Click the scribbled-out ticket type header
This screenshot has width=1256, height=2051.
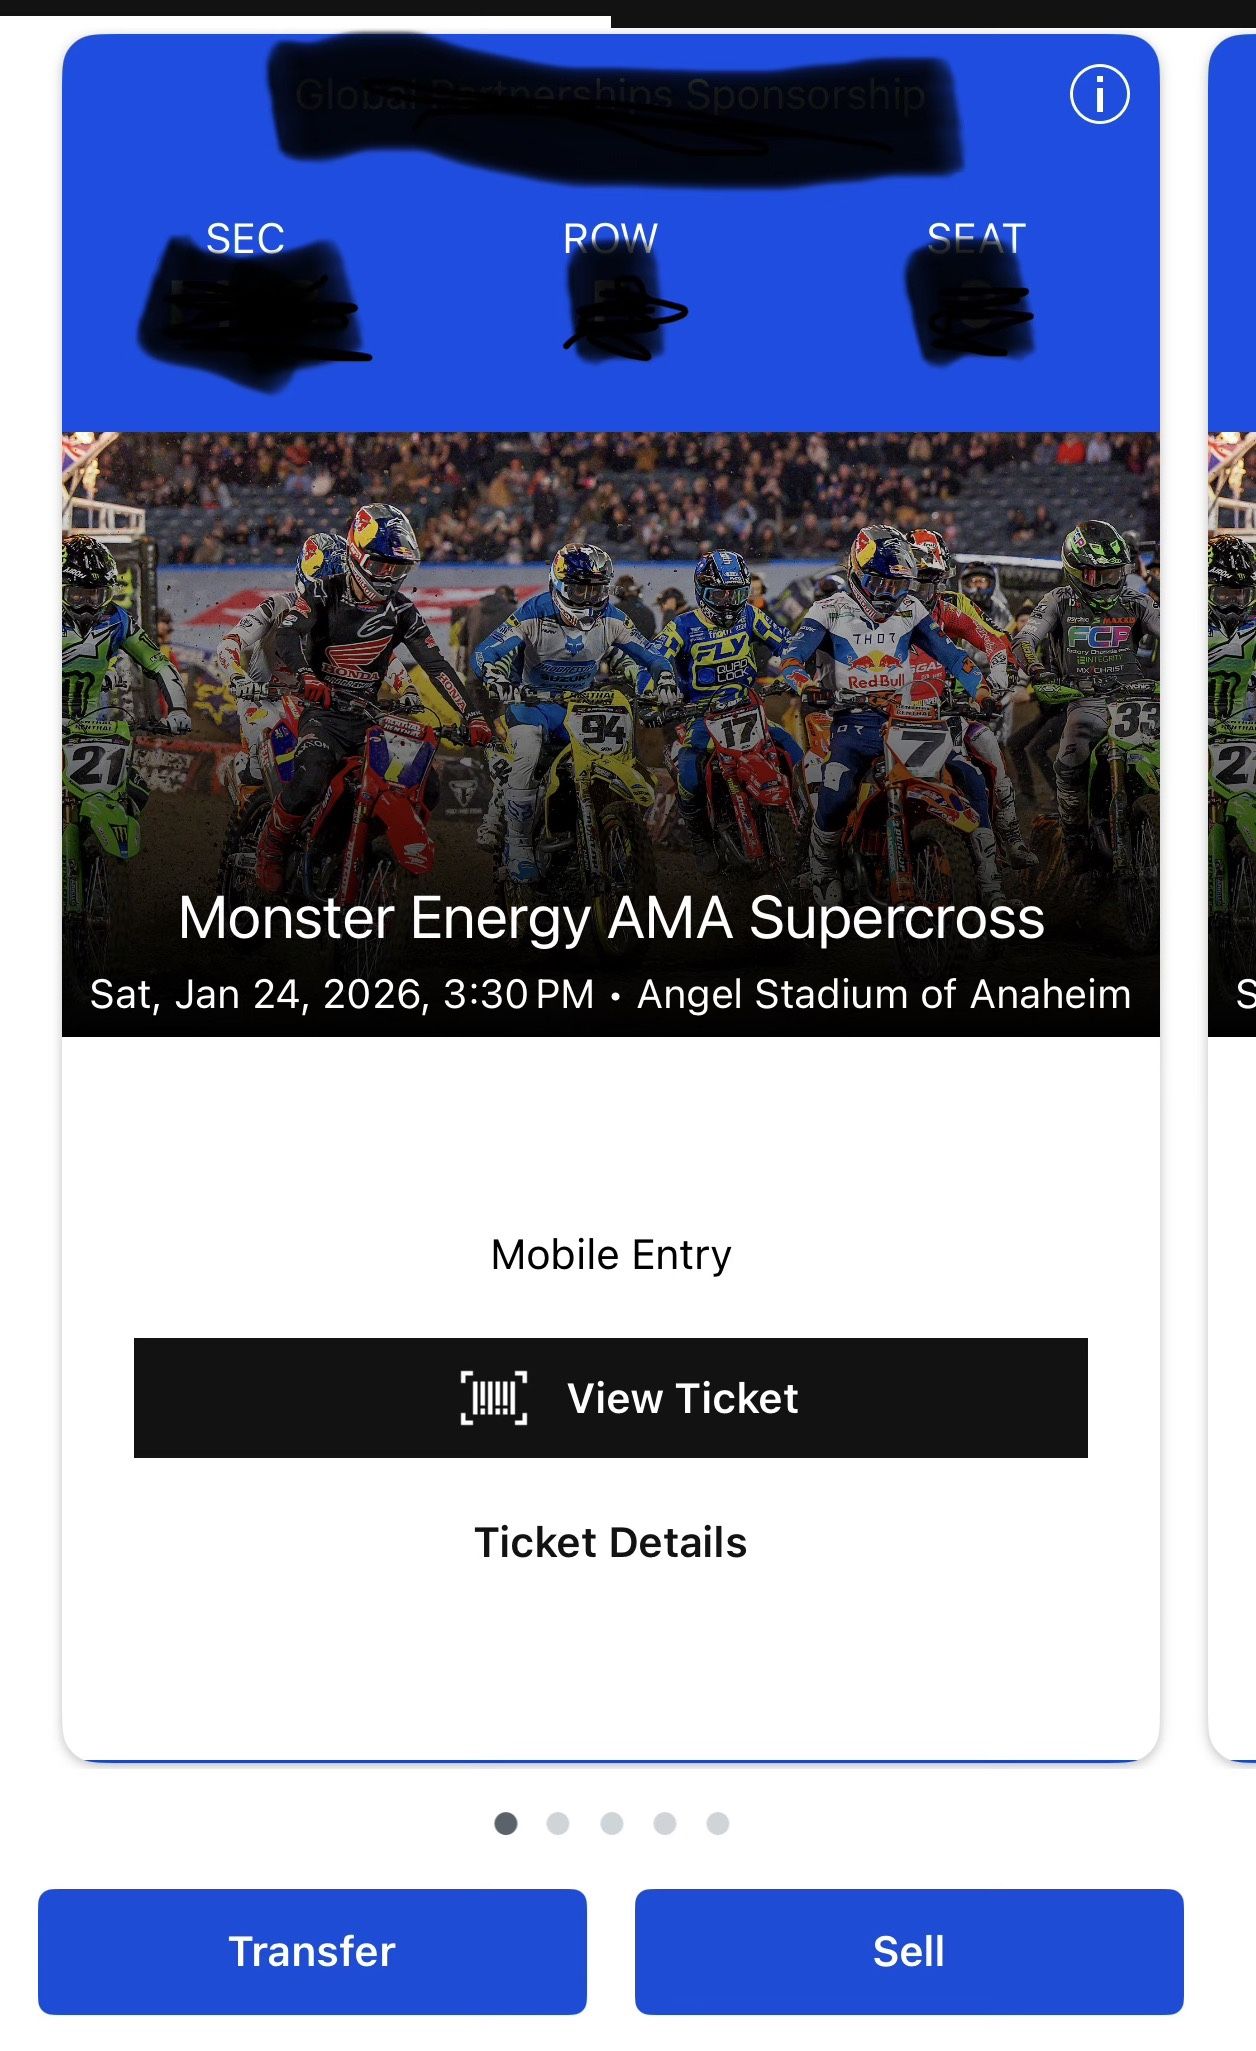[610, 98]
